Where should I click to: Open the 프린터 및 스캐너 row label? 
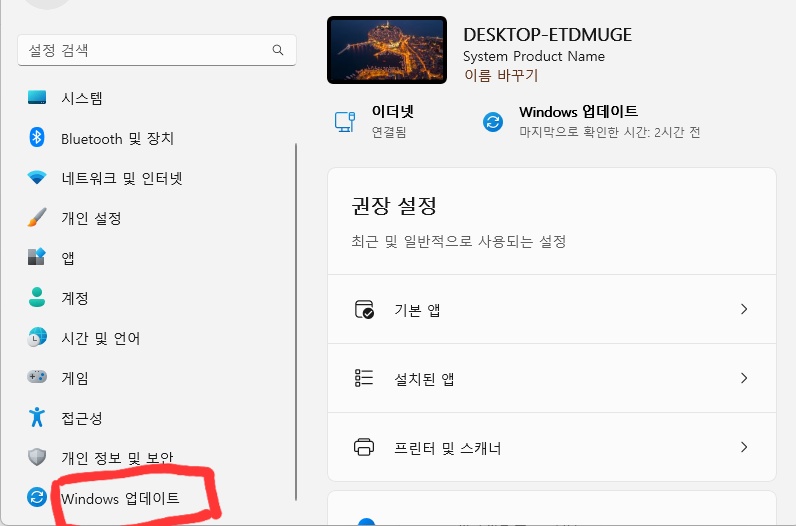pos(448,448)
